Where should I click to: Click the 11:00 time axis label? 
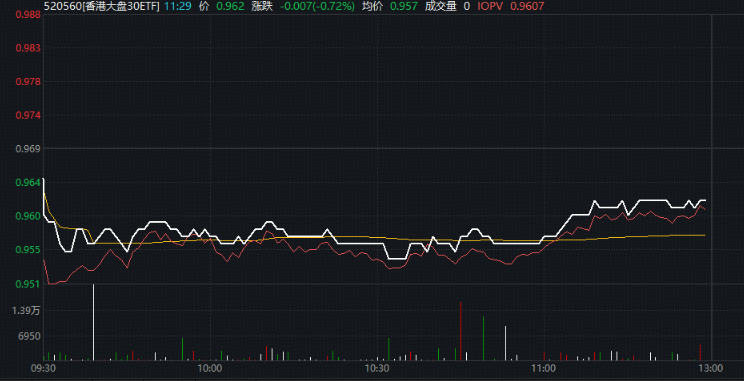pos(544,368)
